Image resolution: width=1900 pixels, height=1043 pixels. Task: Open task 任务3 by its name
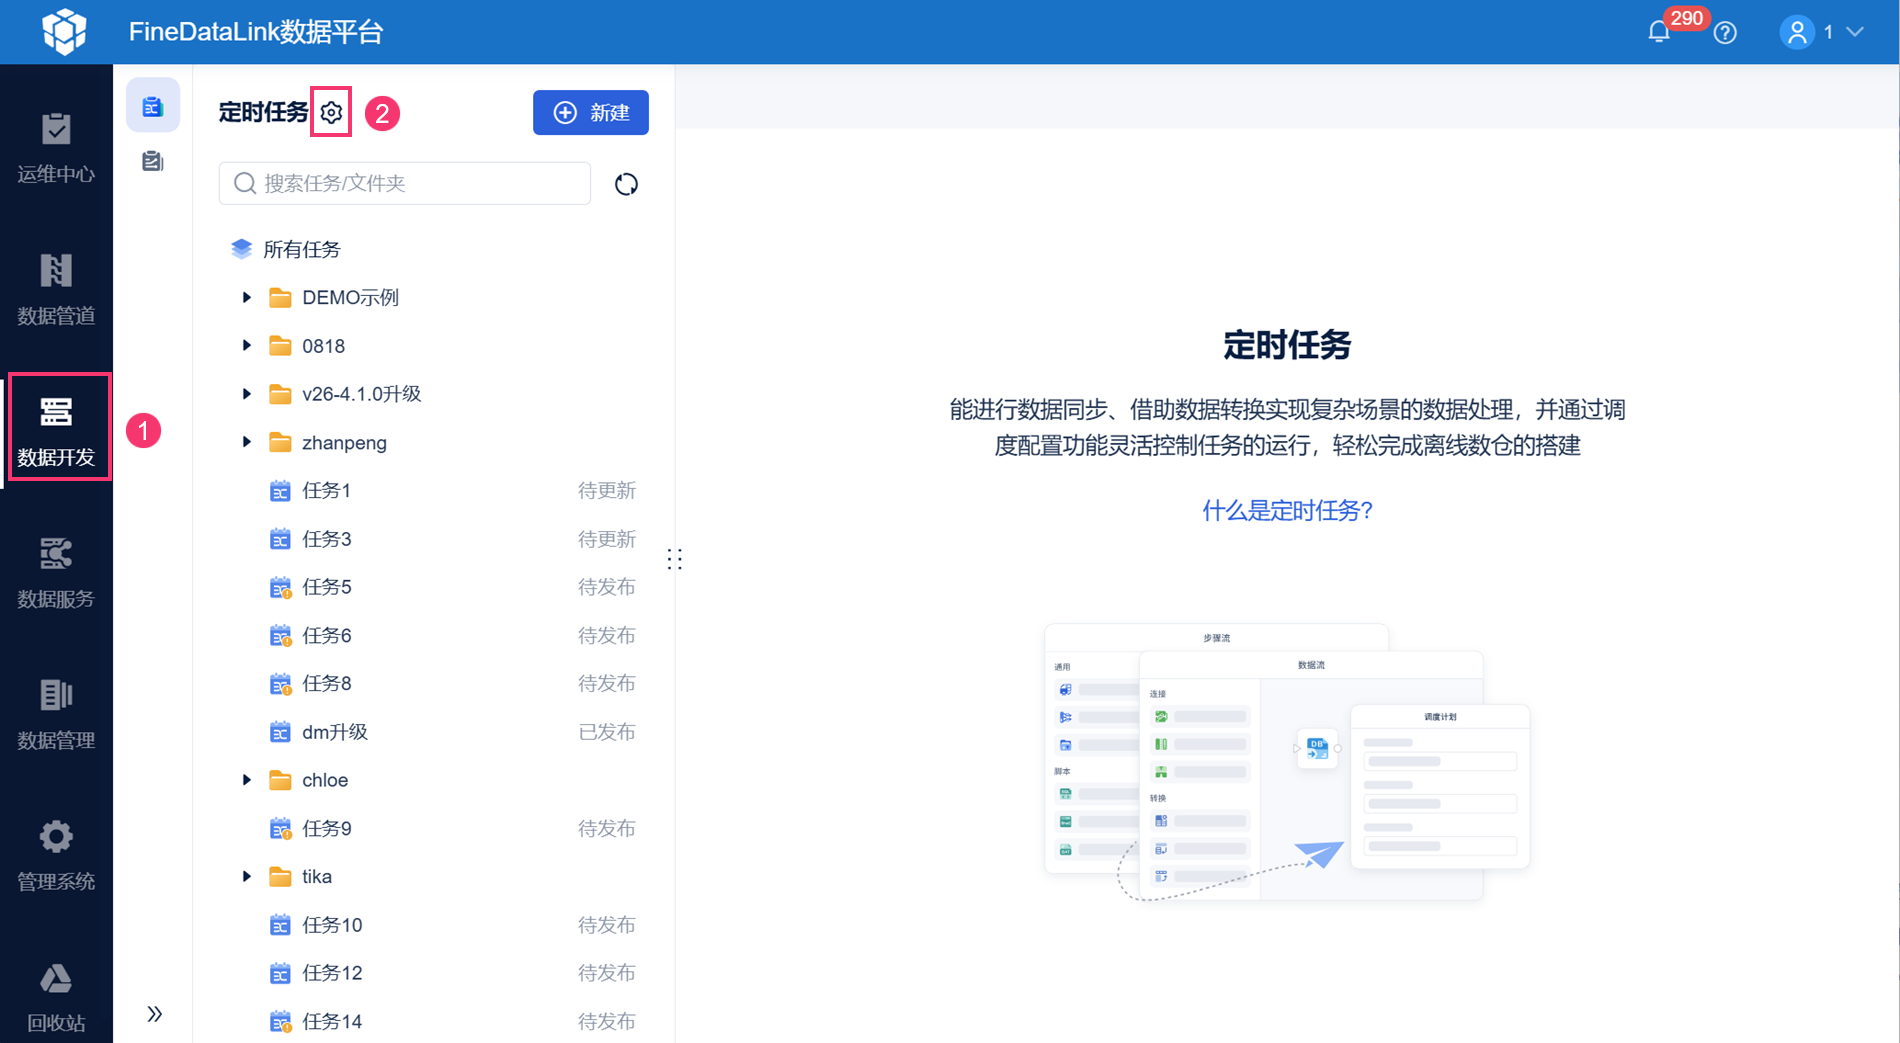click(327, 539)
